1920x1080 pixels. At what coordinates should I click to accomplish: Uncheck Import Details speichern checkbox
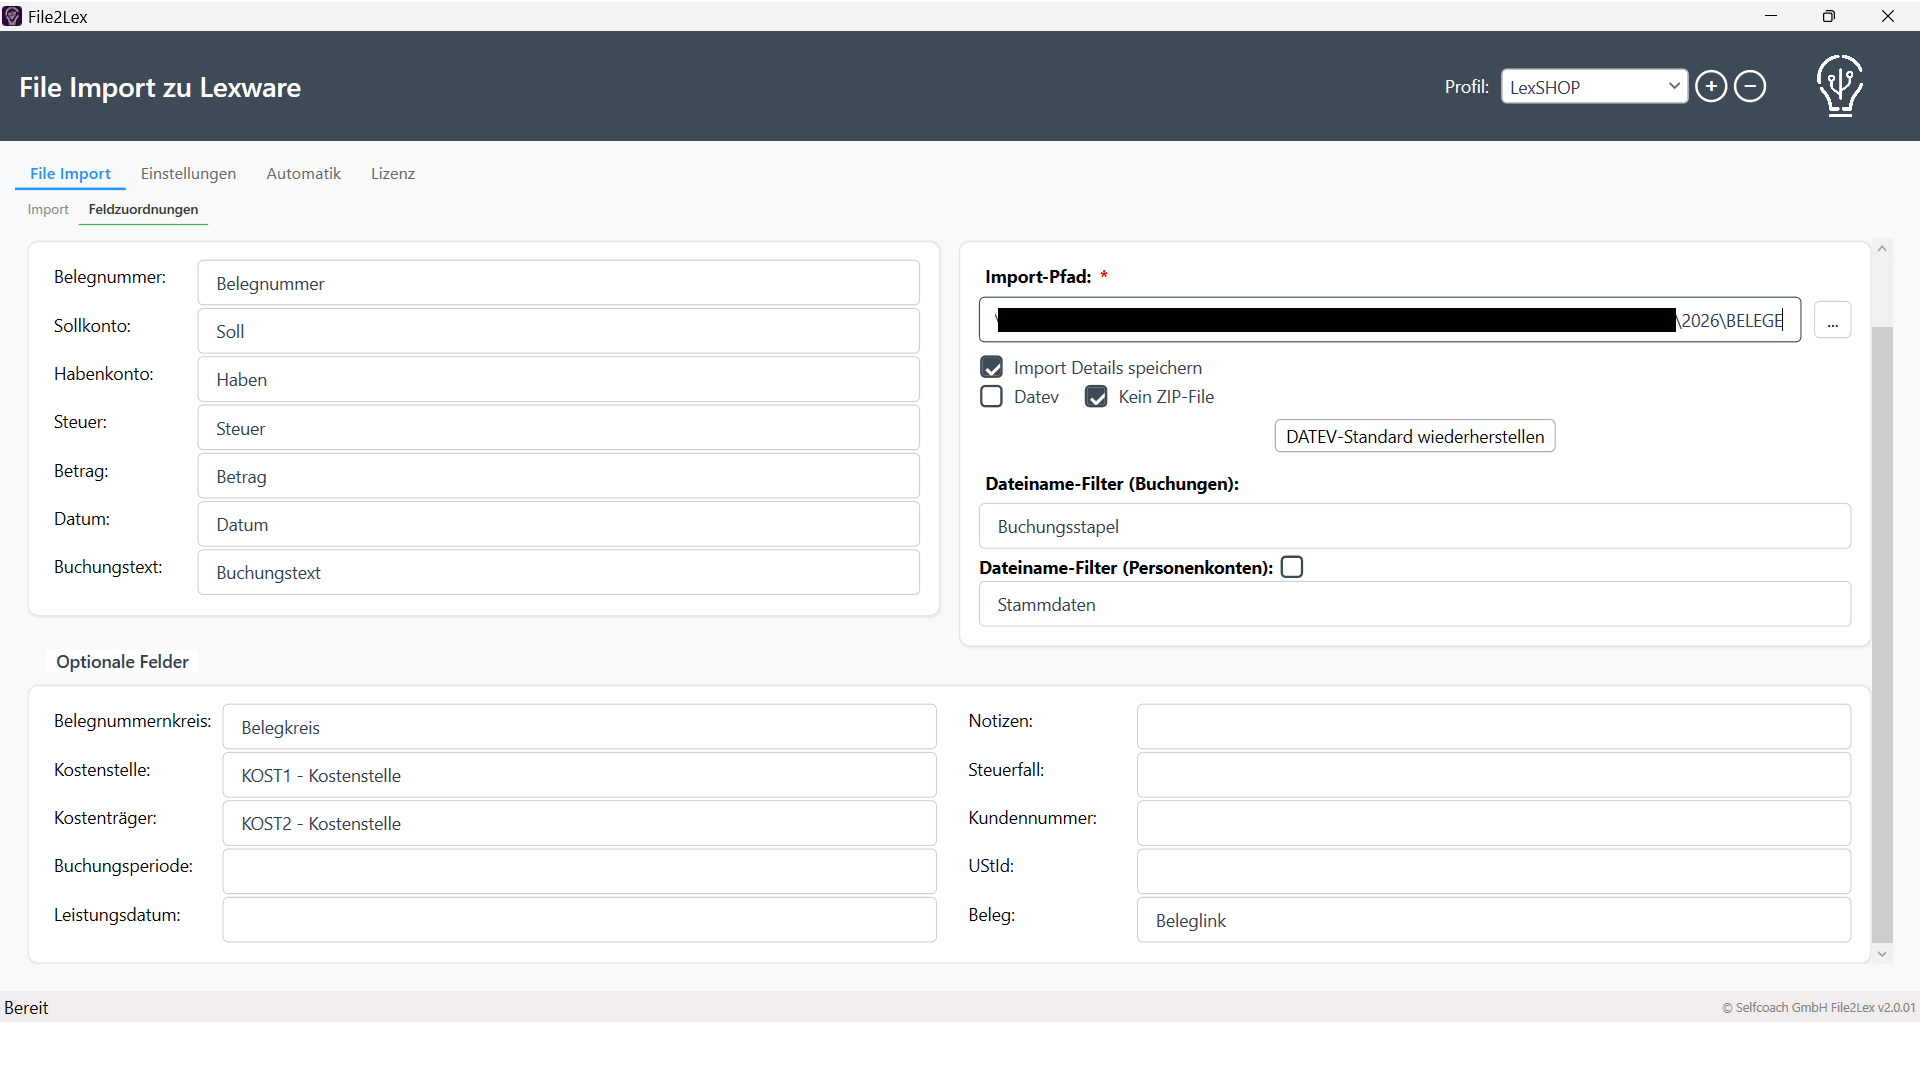(991, 367)
